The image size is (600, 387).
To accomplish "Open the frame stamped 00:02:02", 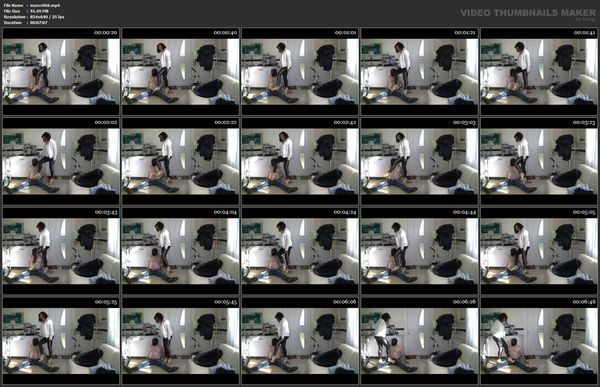I will coord(61,161).
